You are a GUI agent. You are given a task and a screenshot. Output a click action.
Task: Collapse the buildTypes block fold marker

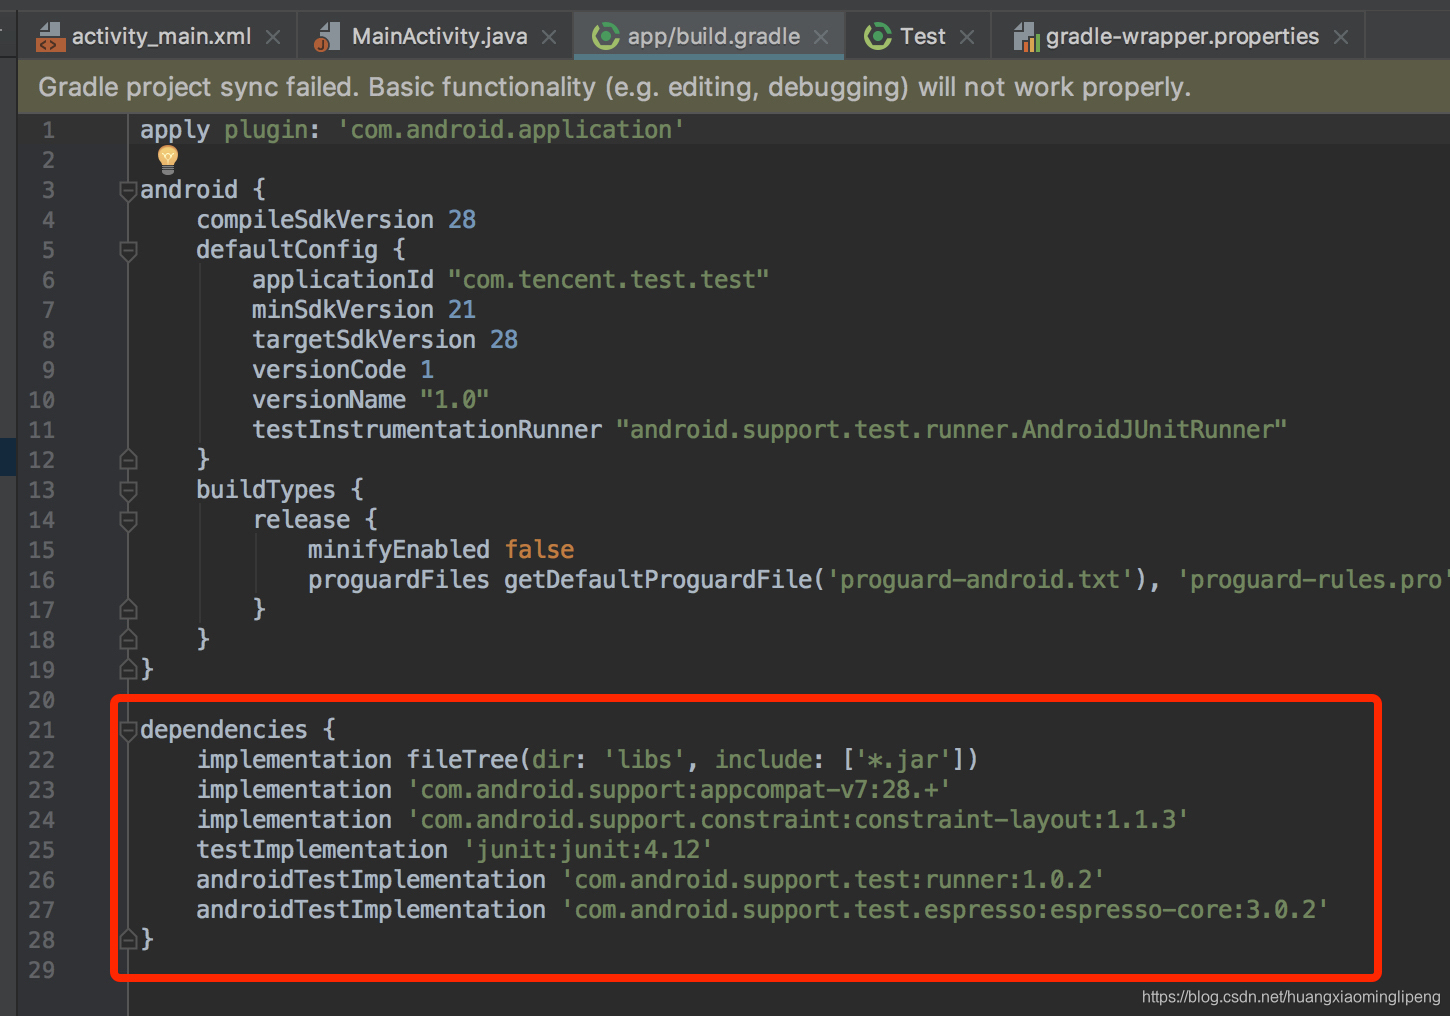(x=127, y=490)
